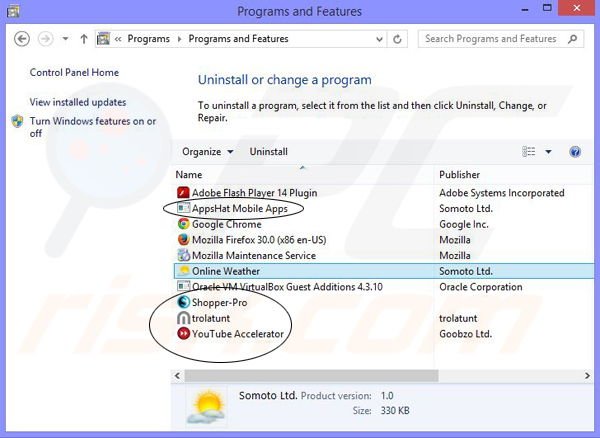Click the Control Panel address bar icon

point(103,39)
